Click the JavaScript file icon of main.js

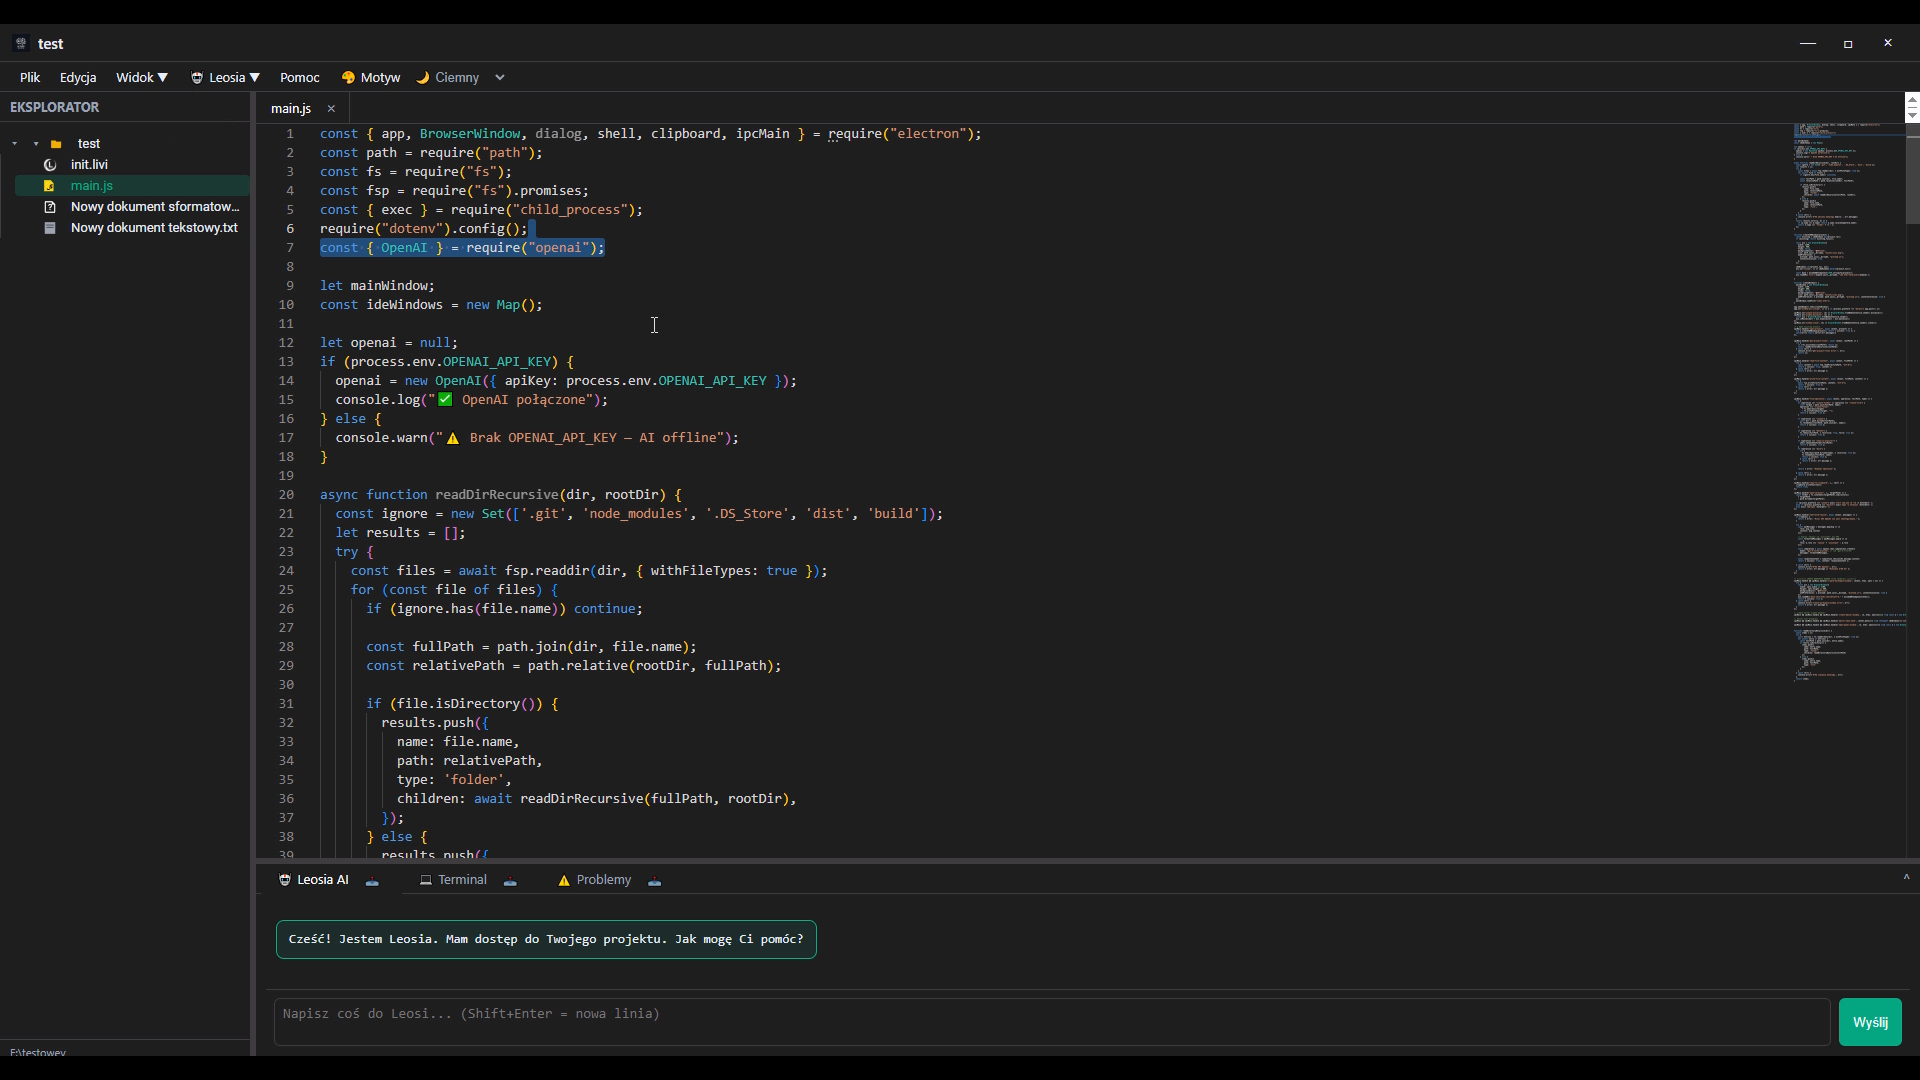[49, 186]
